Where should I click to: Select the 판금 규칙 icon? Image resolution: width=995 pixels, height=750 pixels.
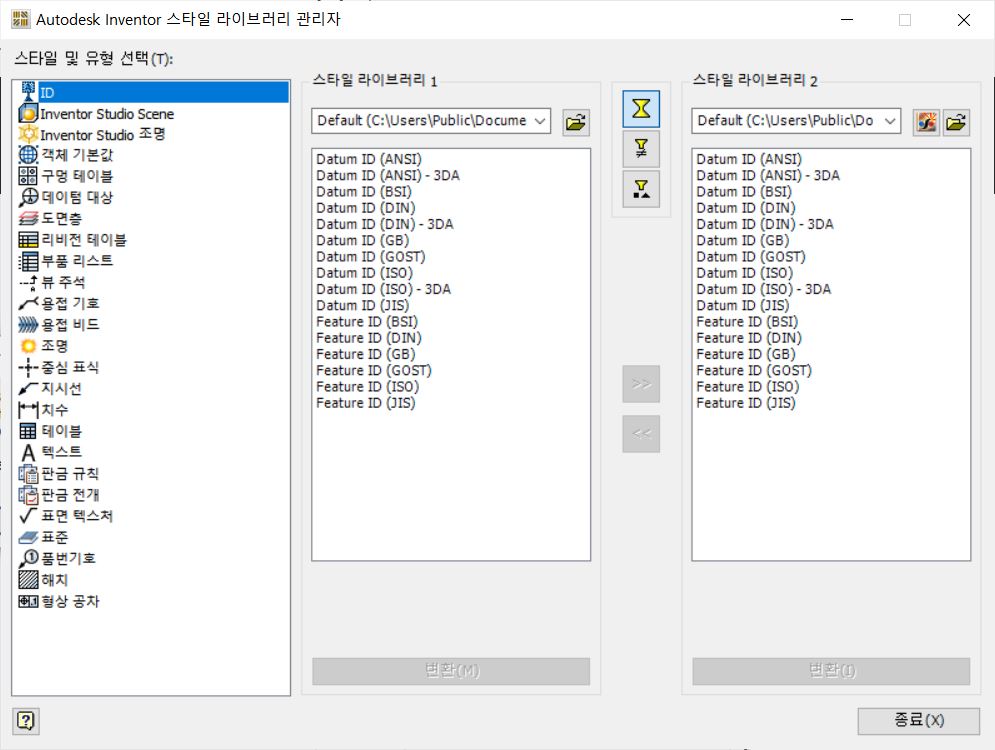[29, 473]
